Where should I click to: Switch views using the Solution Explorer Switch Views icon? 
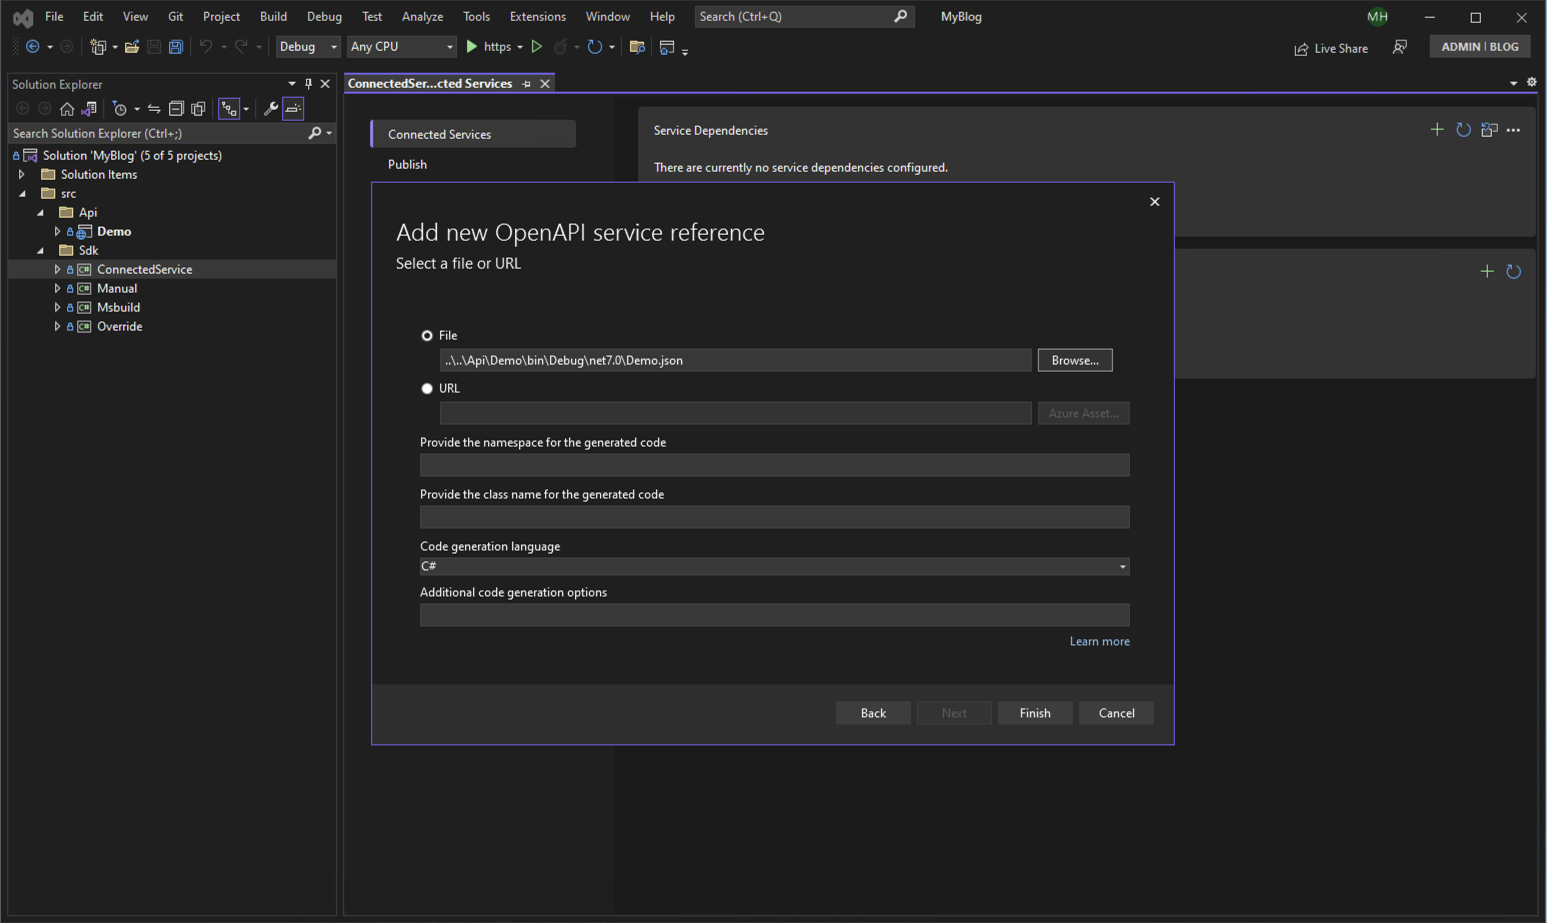(89, 109)
